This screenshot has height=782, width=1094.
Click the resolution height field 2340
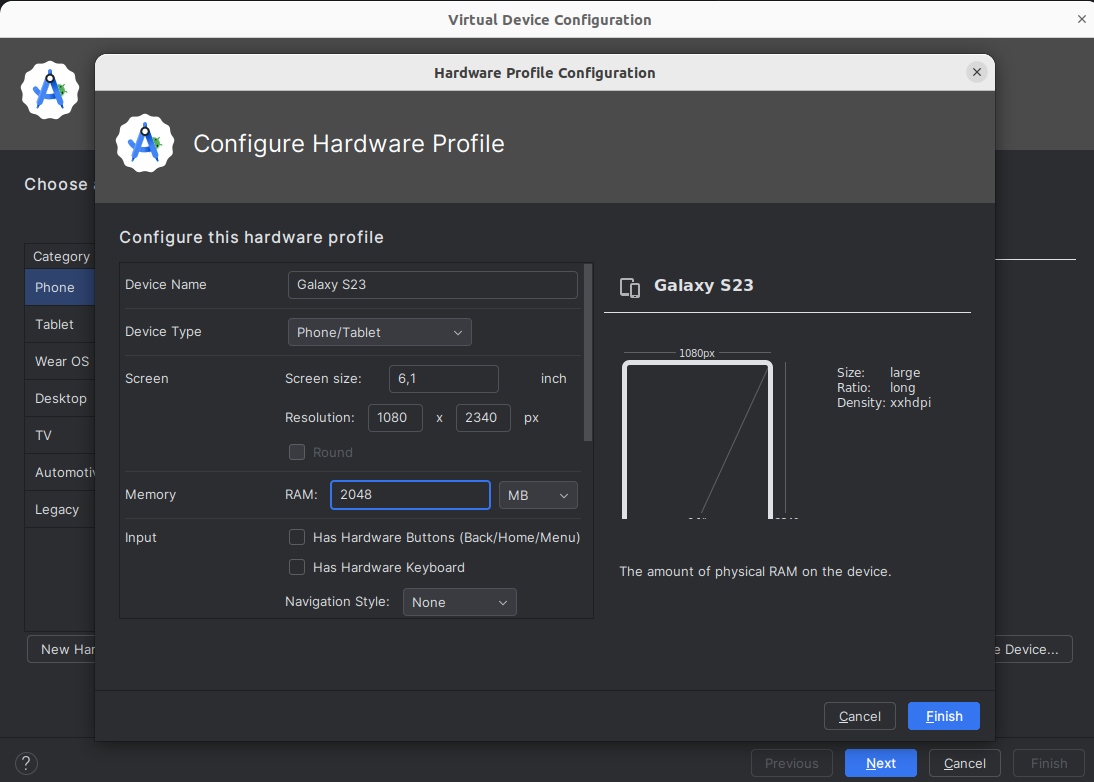[483, 418]
